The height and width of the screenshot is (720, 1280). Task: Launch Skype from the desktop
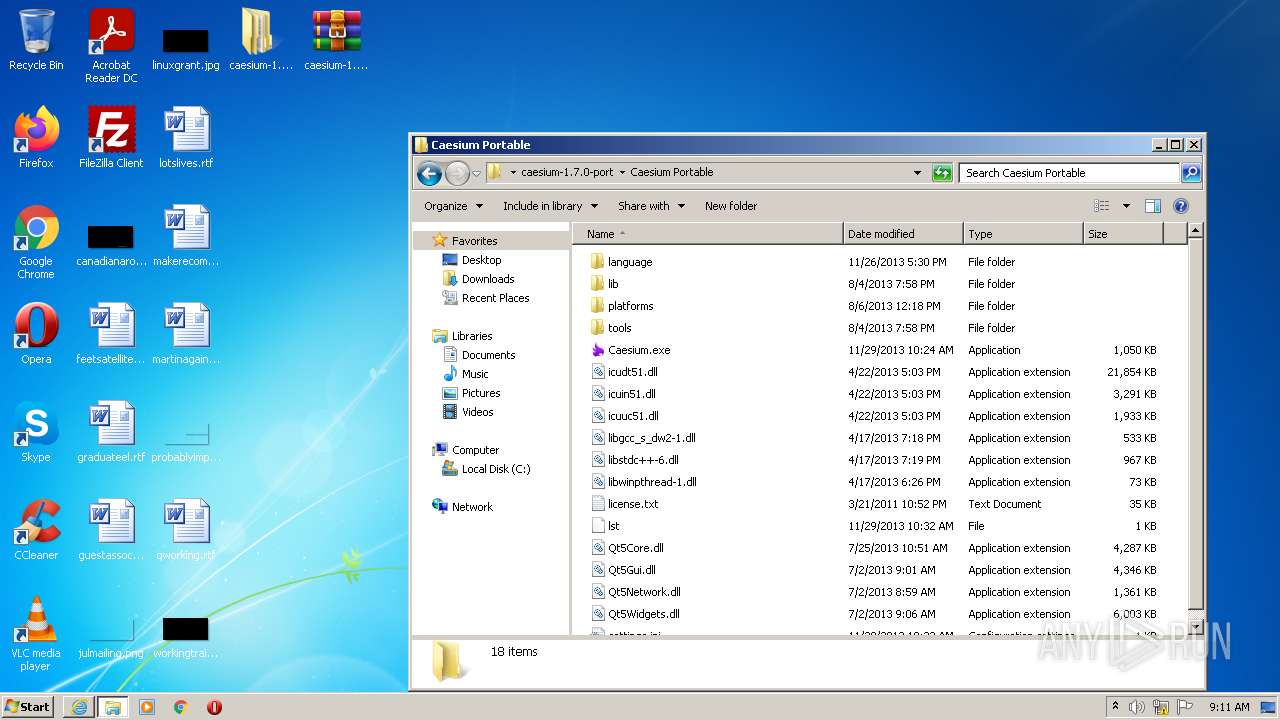(x=36, y=432)
